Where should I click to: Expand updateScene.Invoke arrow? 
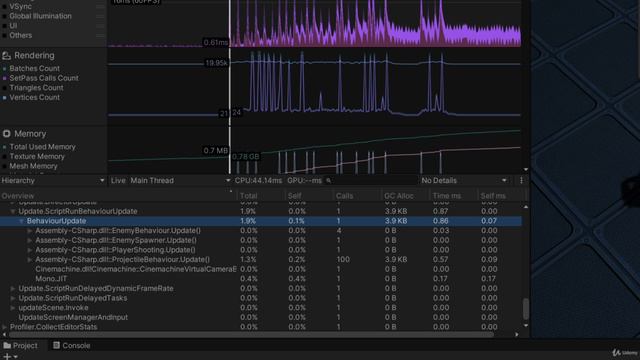[x=13, y=308]
